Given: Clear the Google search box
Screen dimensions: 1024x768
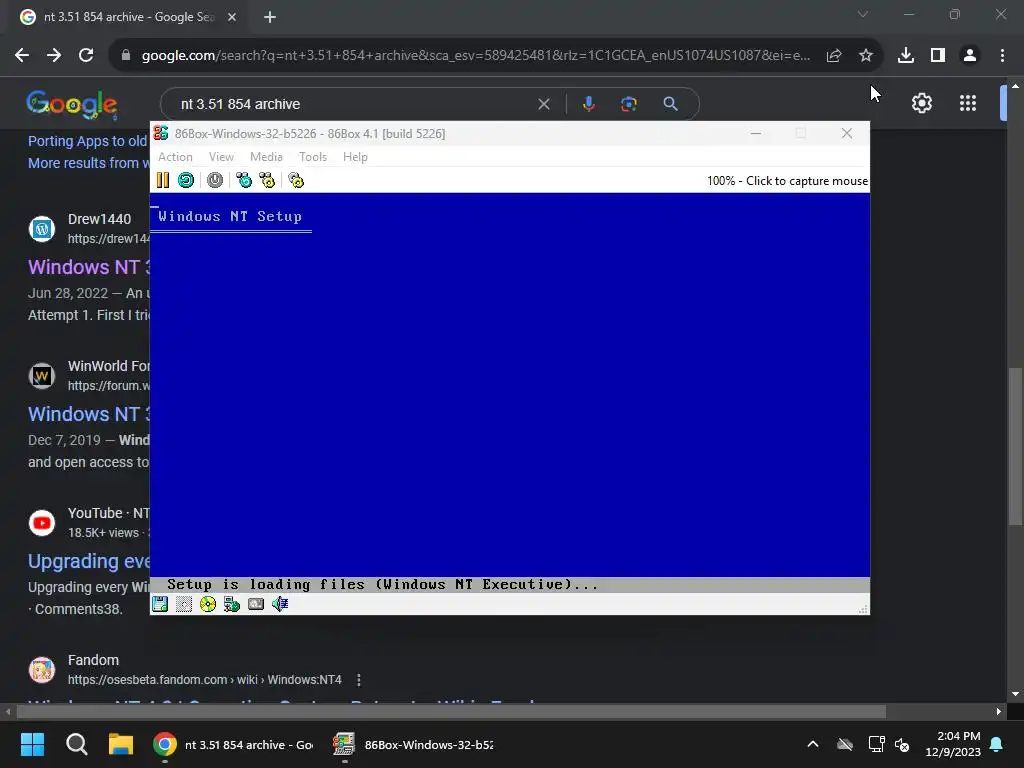Looking at the screenshot, I should [543, 104].
